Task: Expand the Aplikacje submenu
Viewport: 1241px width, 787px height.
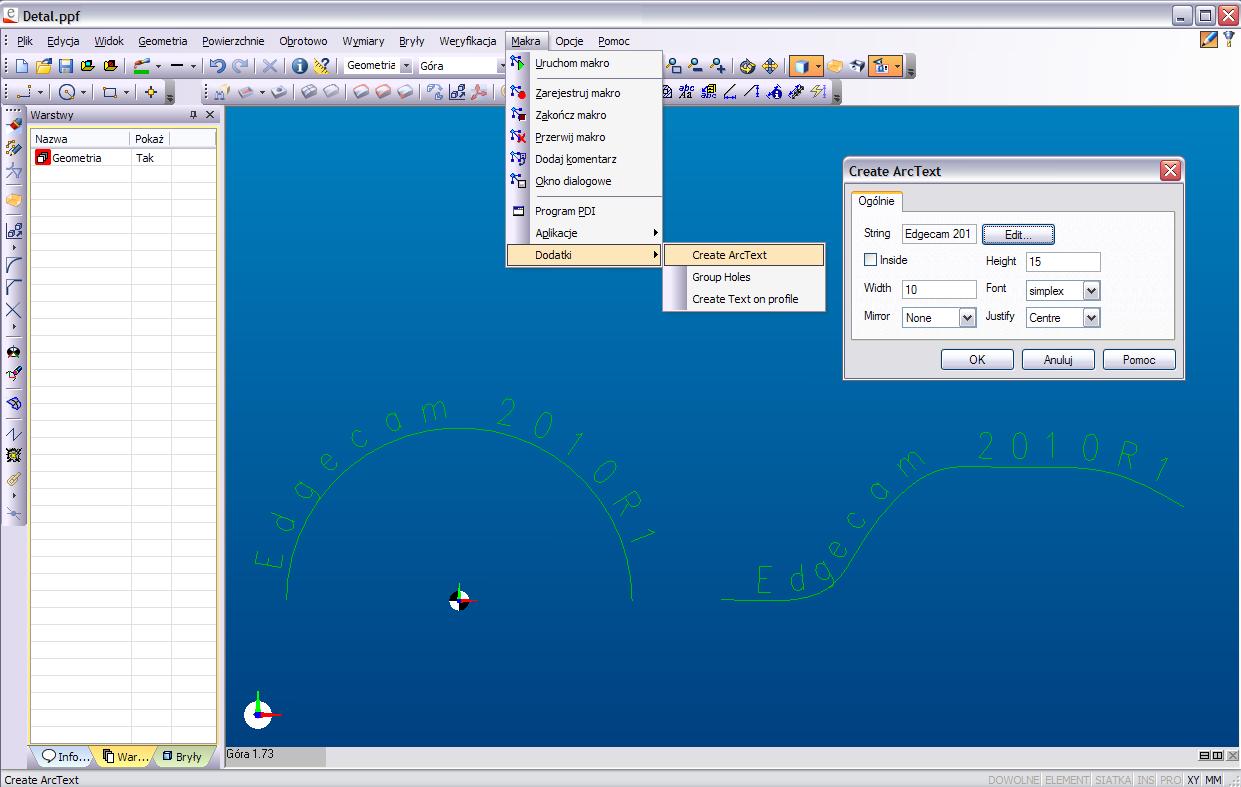Action: pos(585,233)
